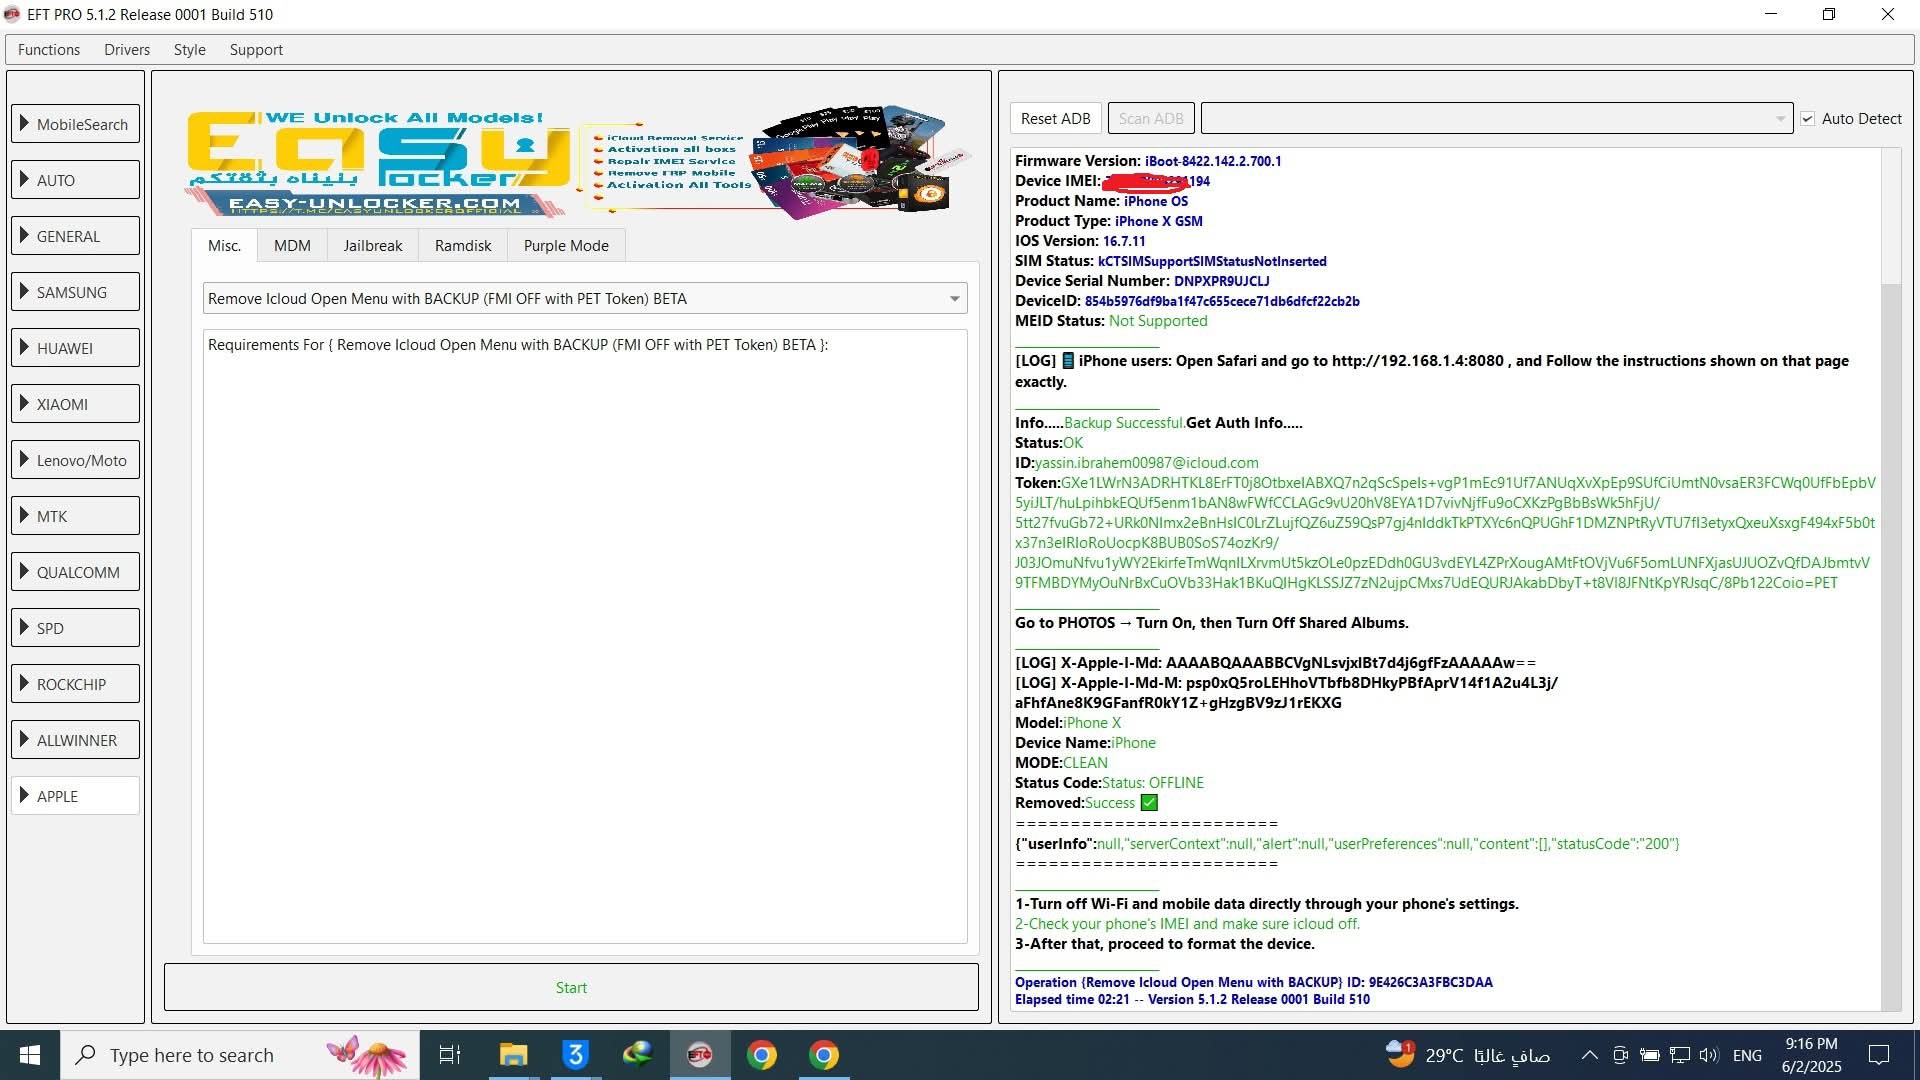Open the notification center icon
Image resolution: width=1920 pixels, height=1080 pixels.
[x=1879, y=1055]
